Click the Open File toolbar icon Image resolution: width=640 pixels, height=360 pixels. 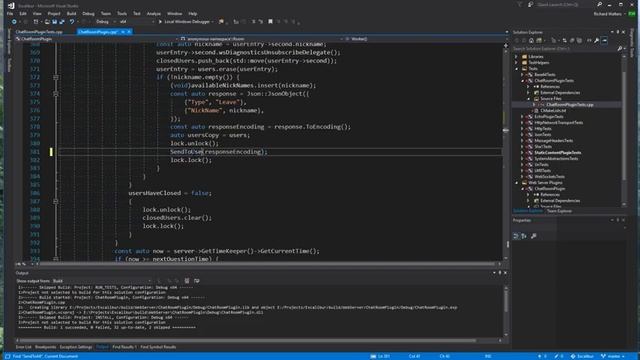pos(47,22)
